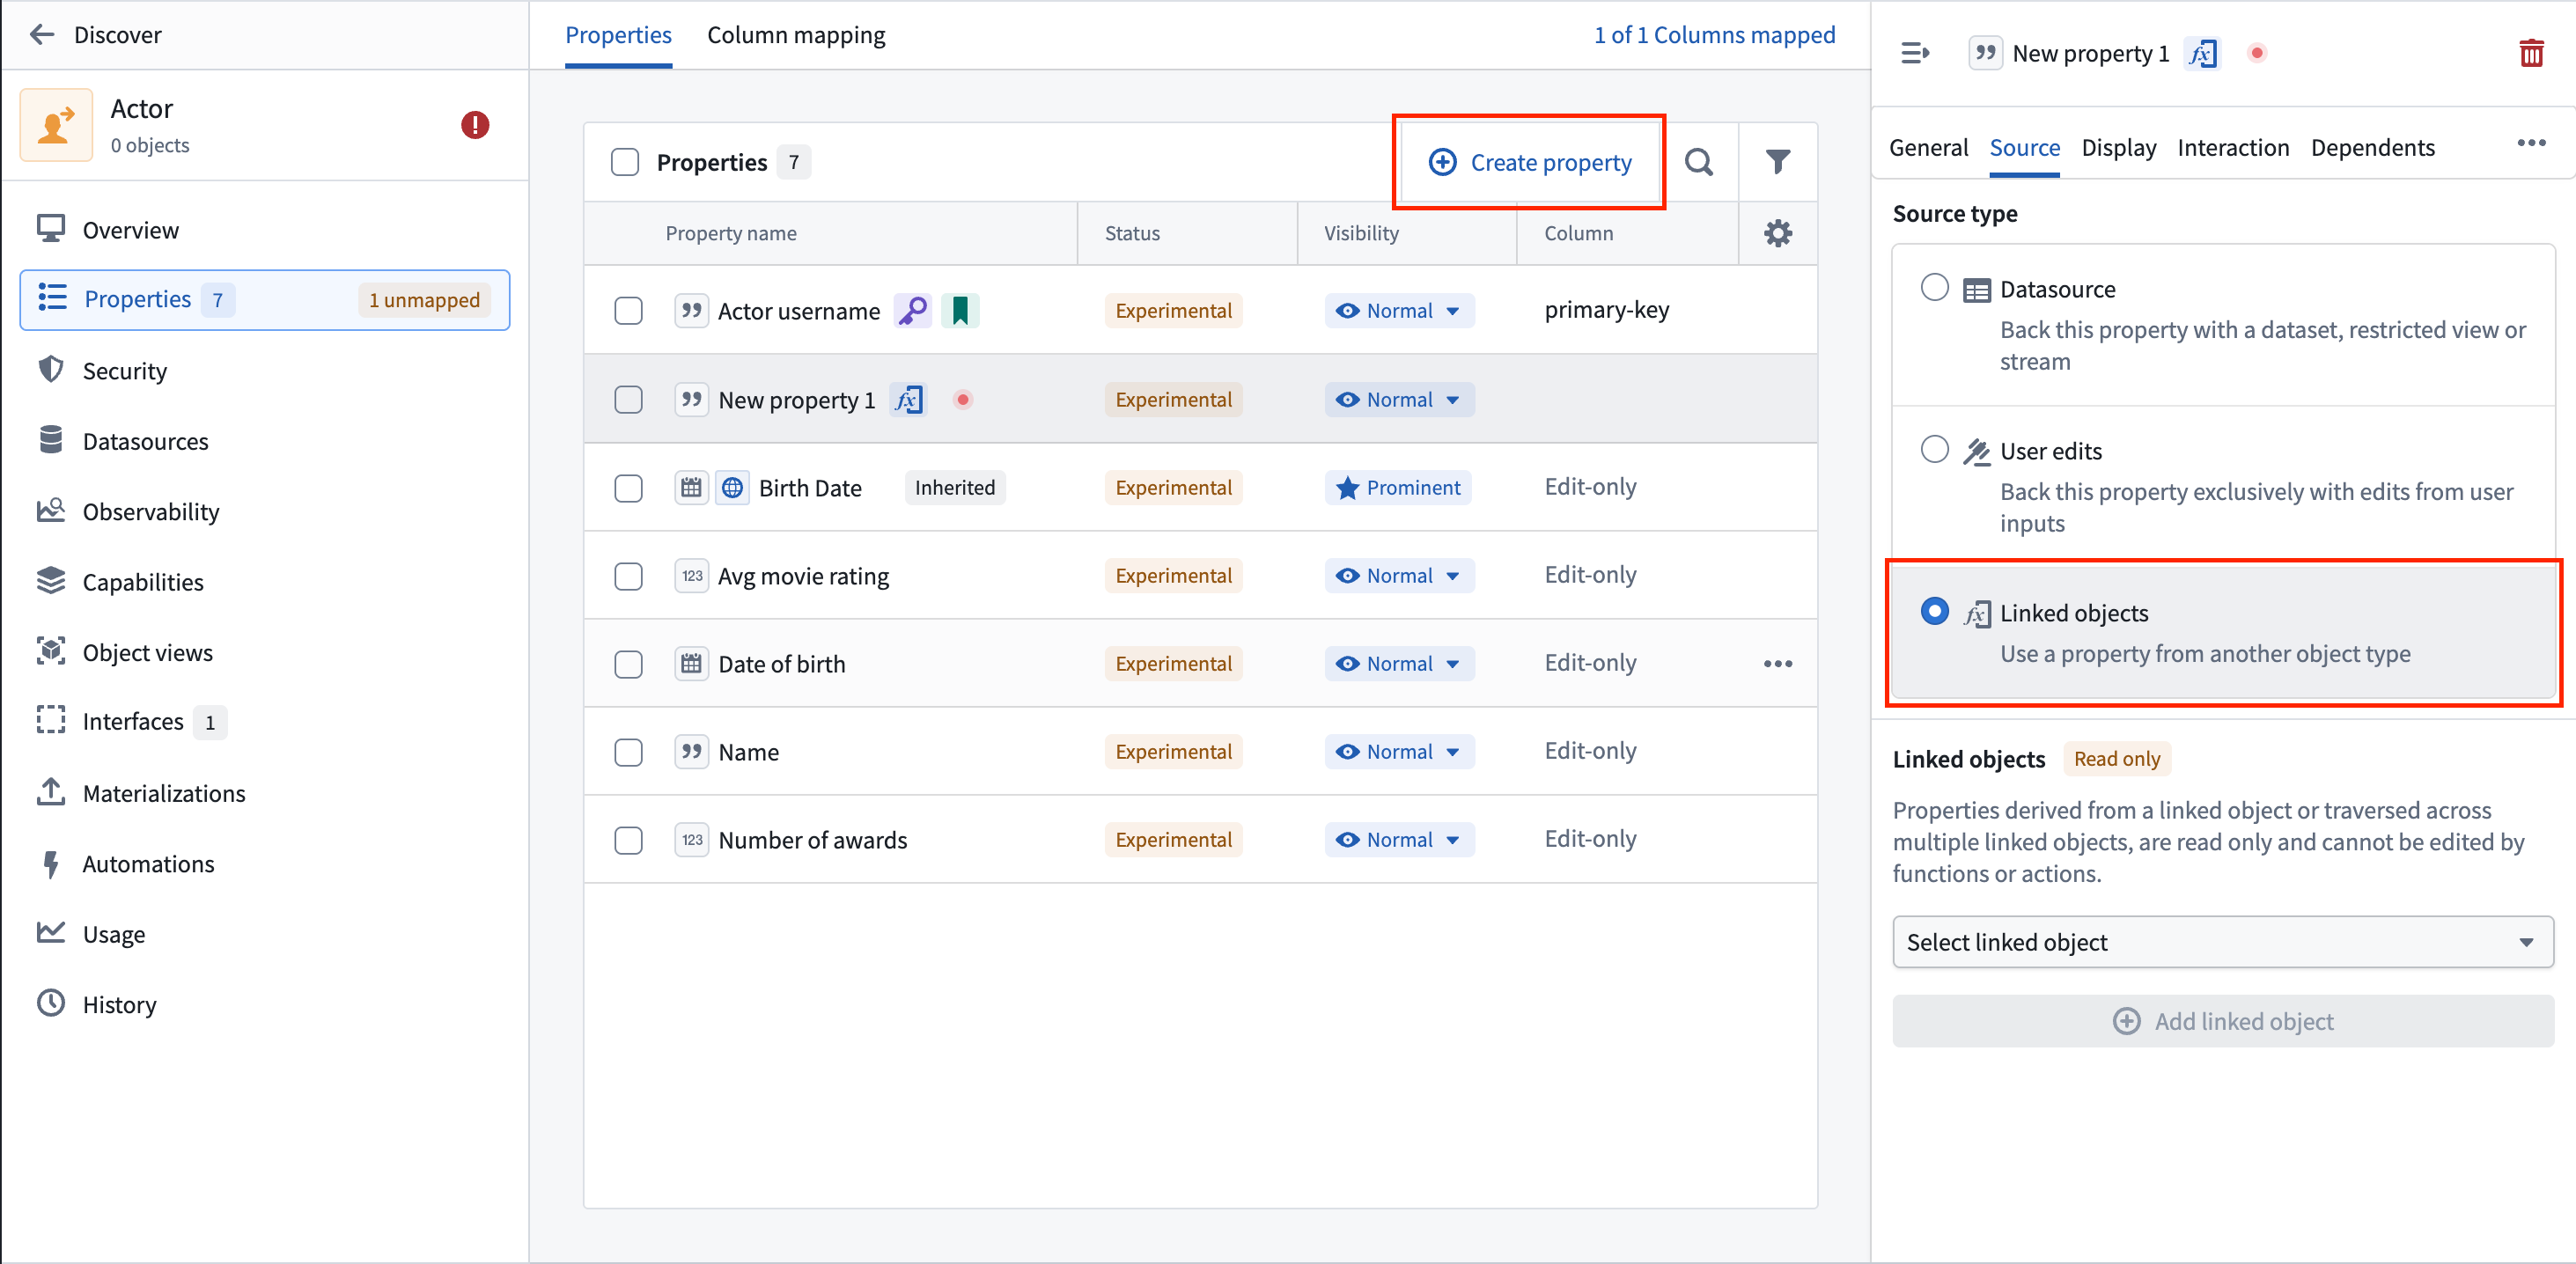
Task: Open the search properties magnifier icon
Action: click(1699, 162)
